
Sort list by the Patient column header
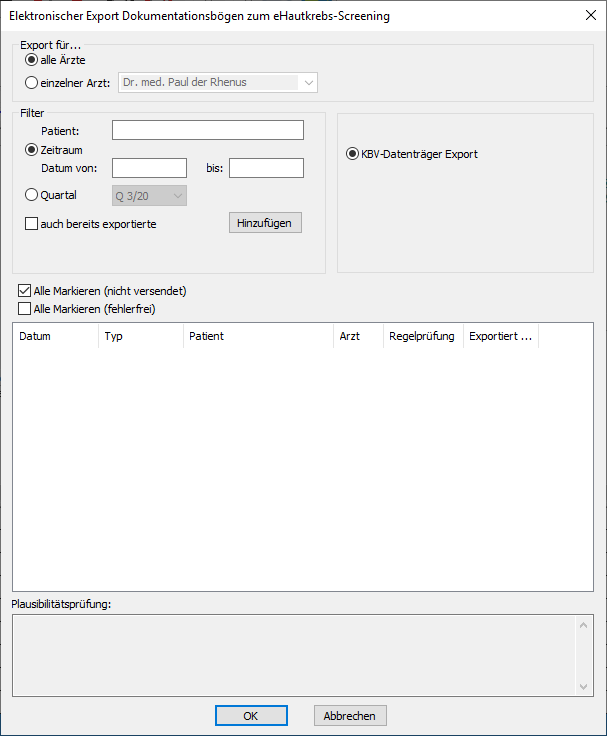tap(258, 336)
